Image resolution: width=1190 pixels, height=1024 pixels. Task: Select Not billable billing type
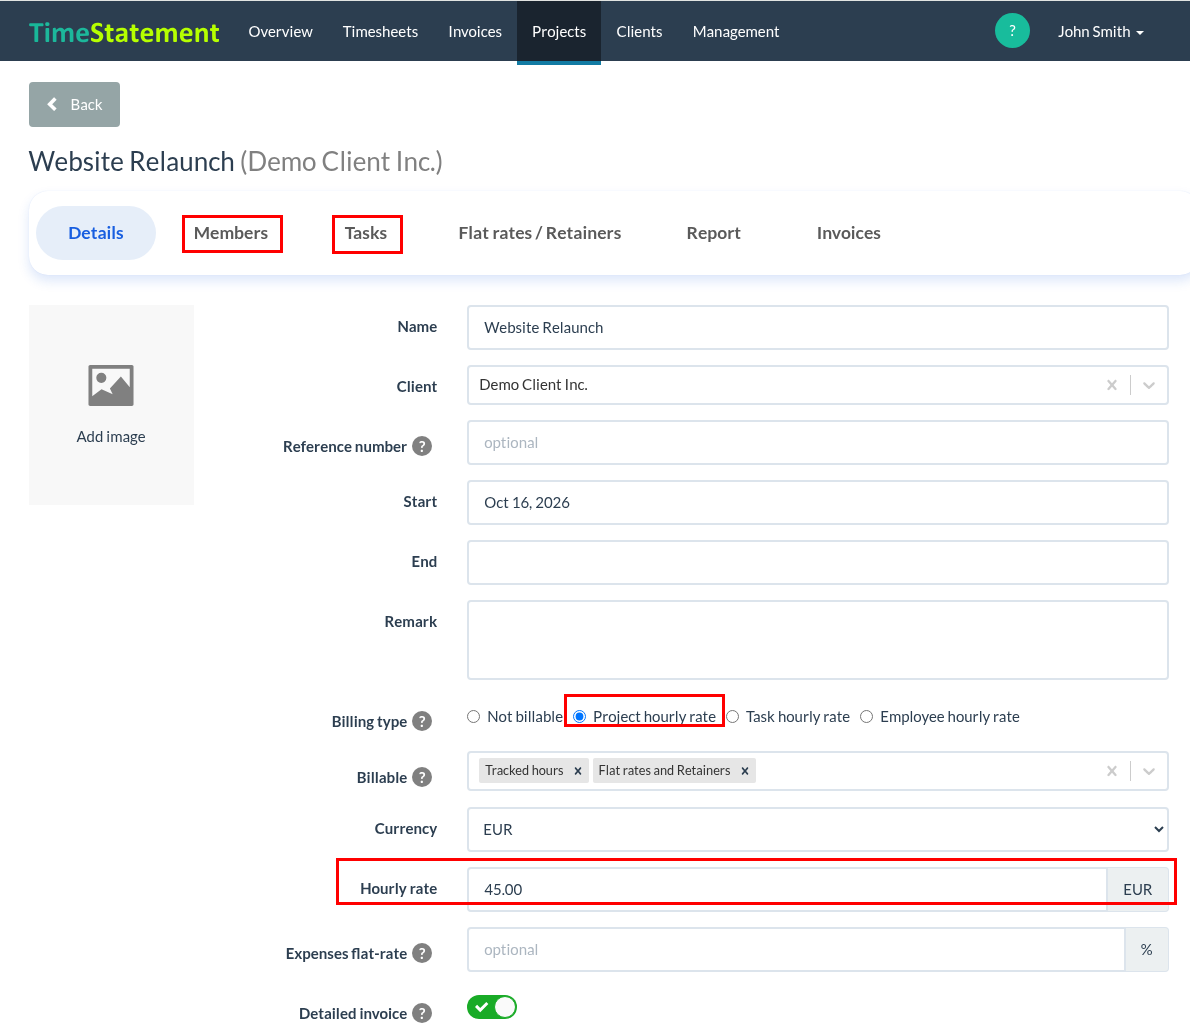pyautogui.click(x=474, y=717)
